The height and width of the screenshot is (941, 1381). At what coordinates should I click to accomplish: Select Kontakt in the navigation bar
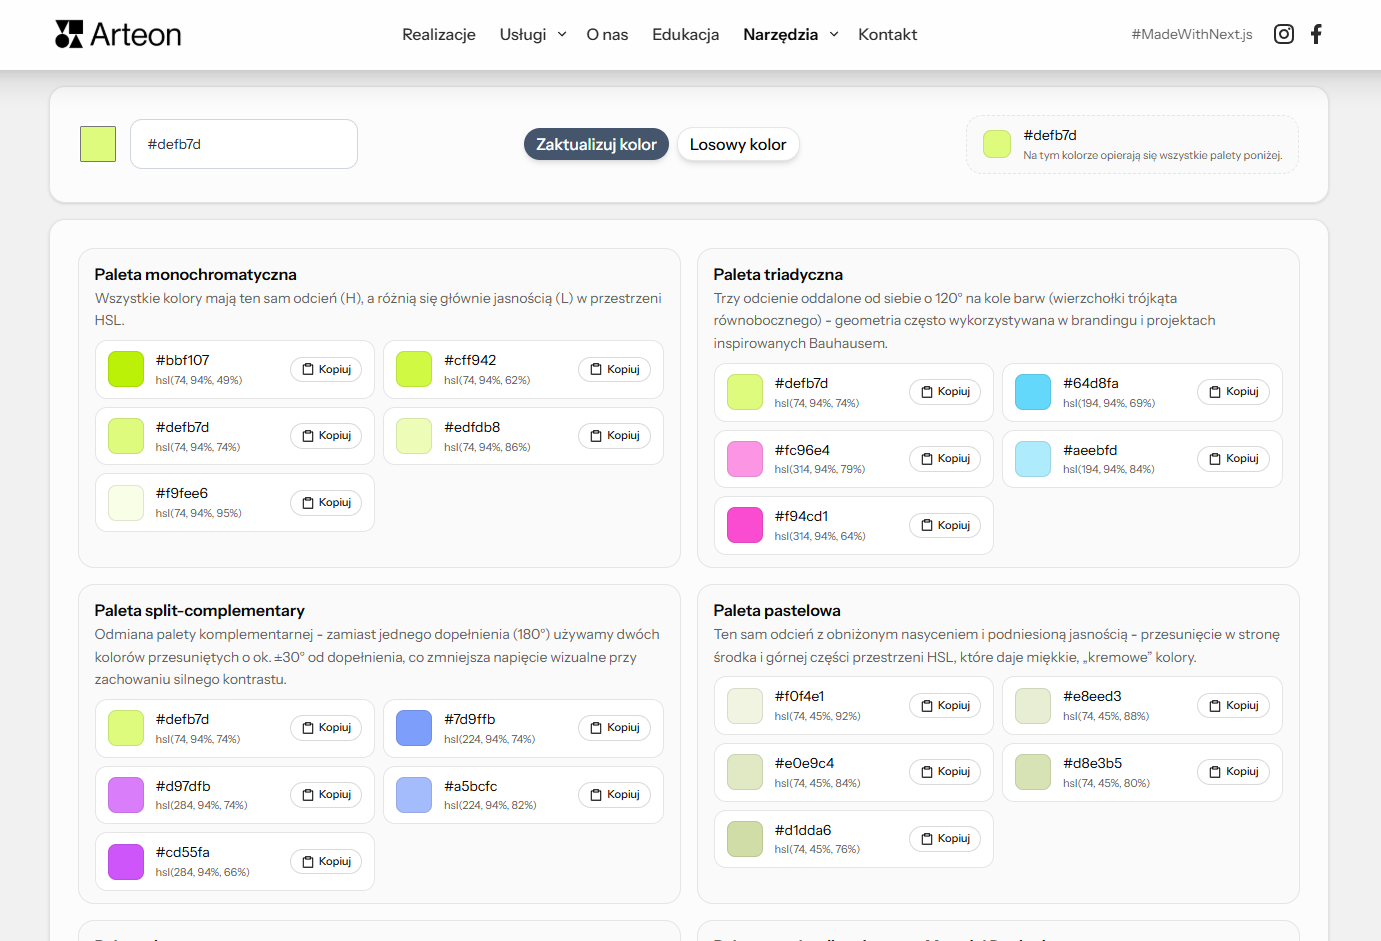coord(887,34)
